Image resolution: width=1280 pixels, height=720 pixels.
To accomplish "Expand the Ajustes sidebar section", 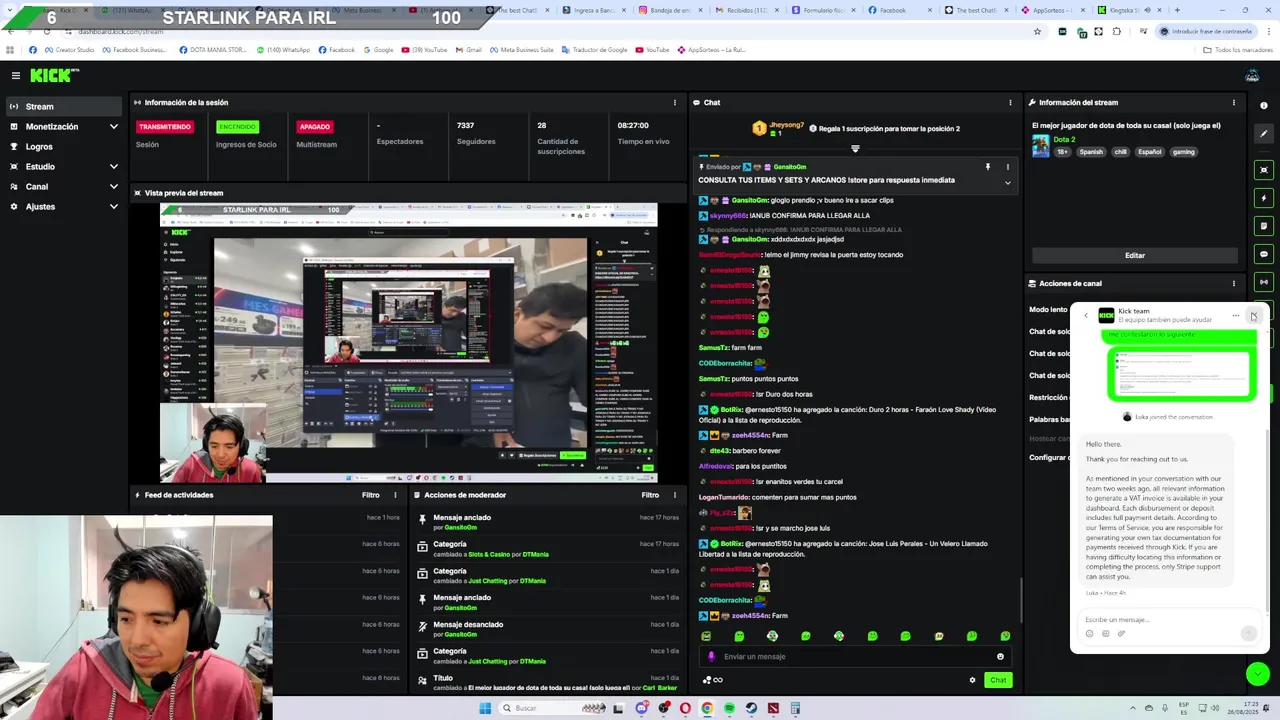I will 64,206.
